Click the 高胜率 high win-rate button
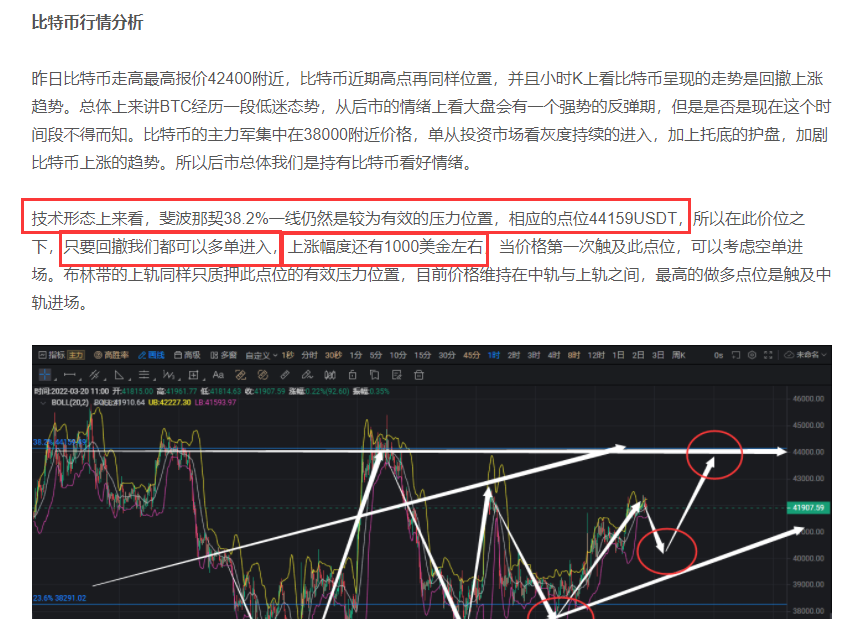The height and width of the screenshot is (619, 844). [x=111, y=355]
